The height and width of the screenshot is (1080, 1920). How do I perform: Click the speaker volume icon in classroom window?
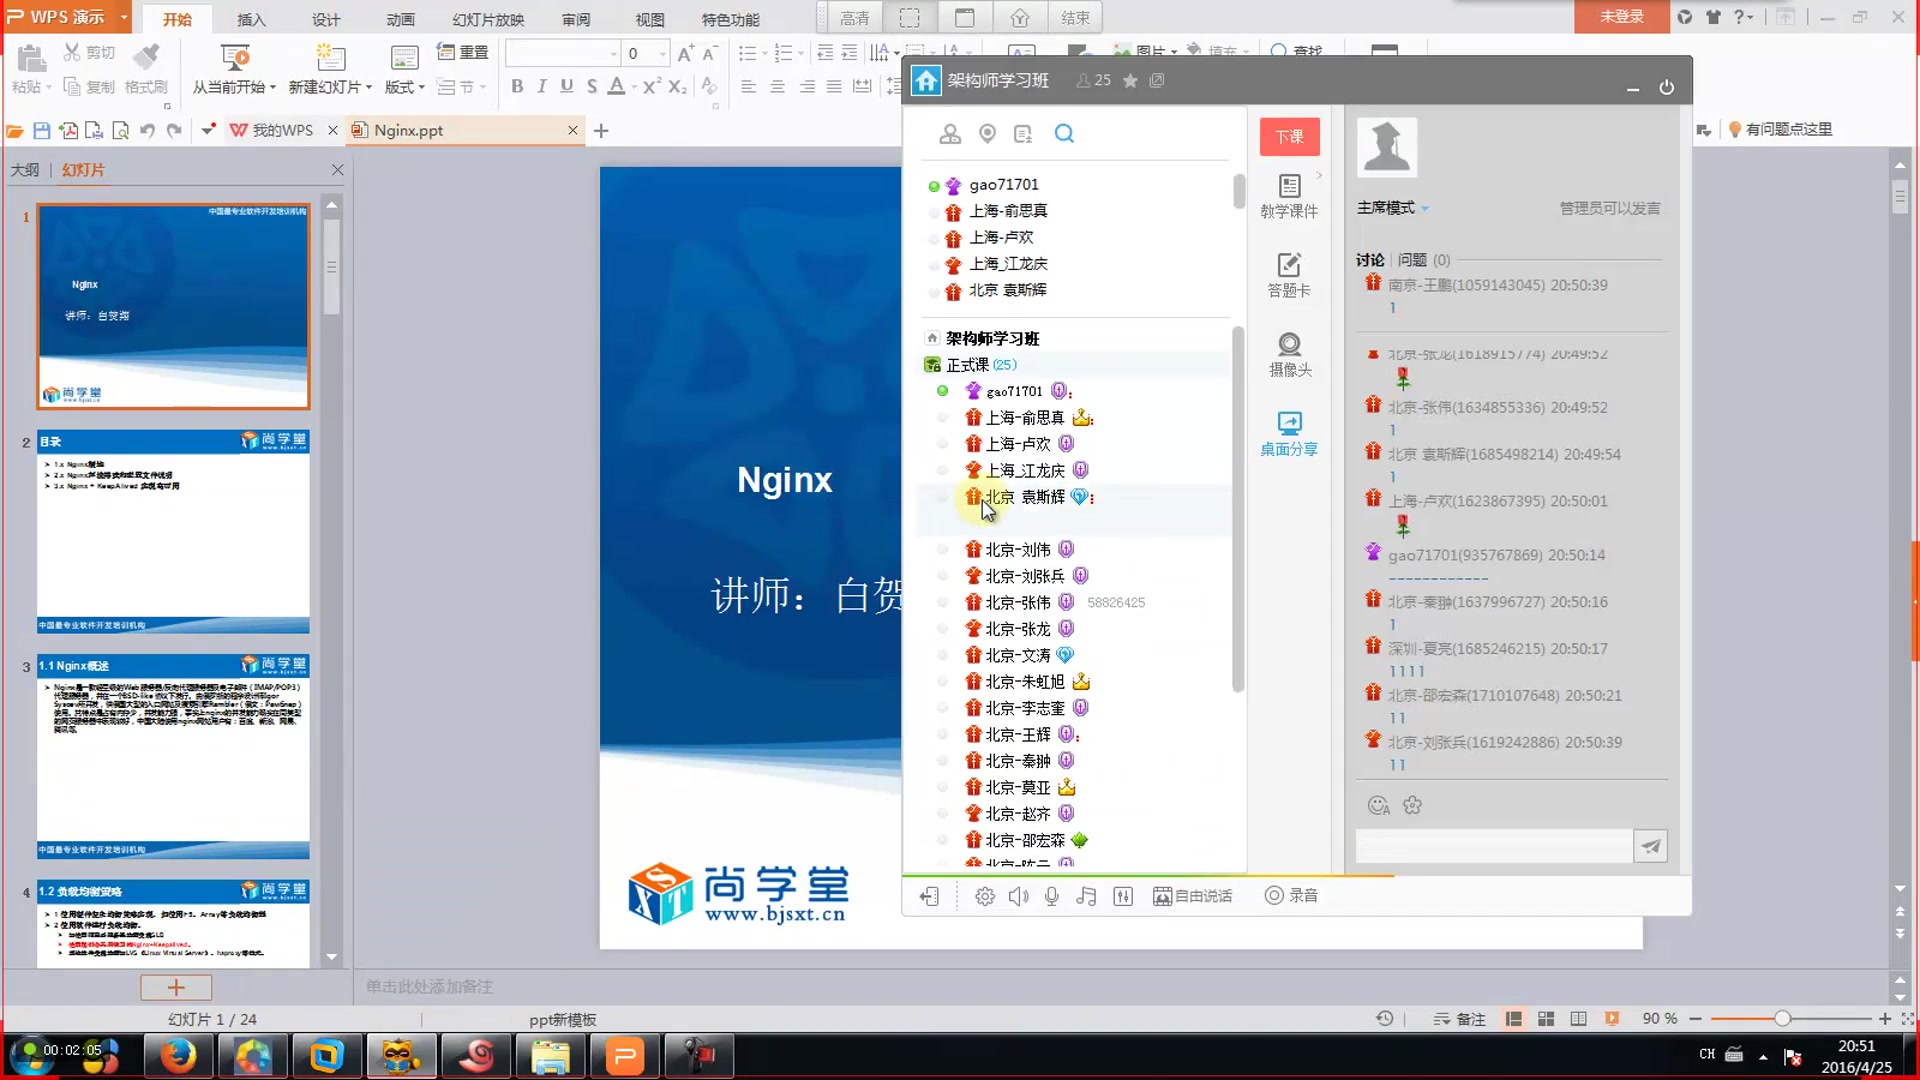click(x=1018, y=896)
